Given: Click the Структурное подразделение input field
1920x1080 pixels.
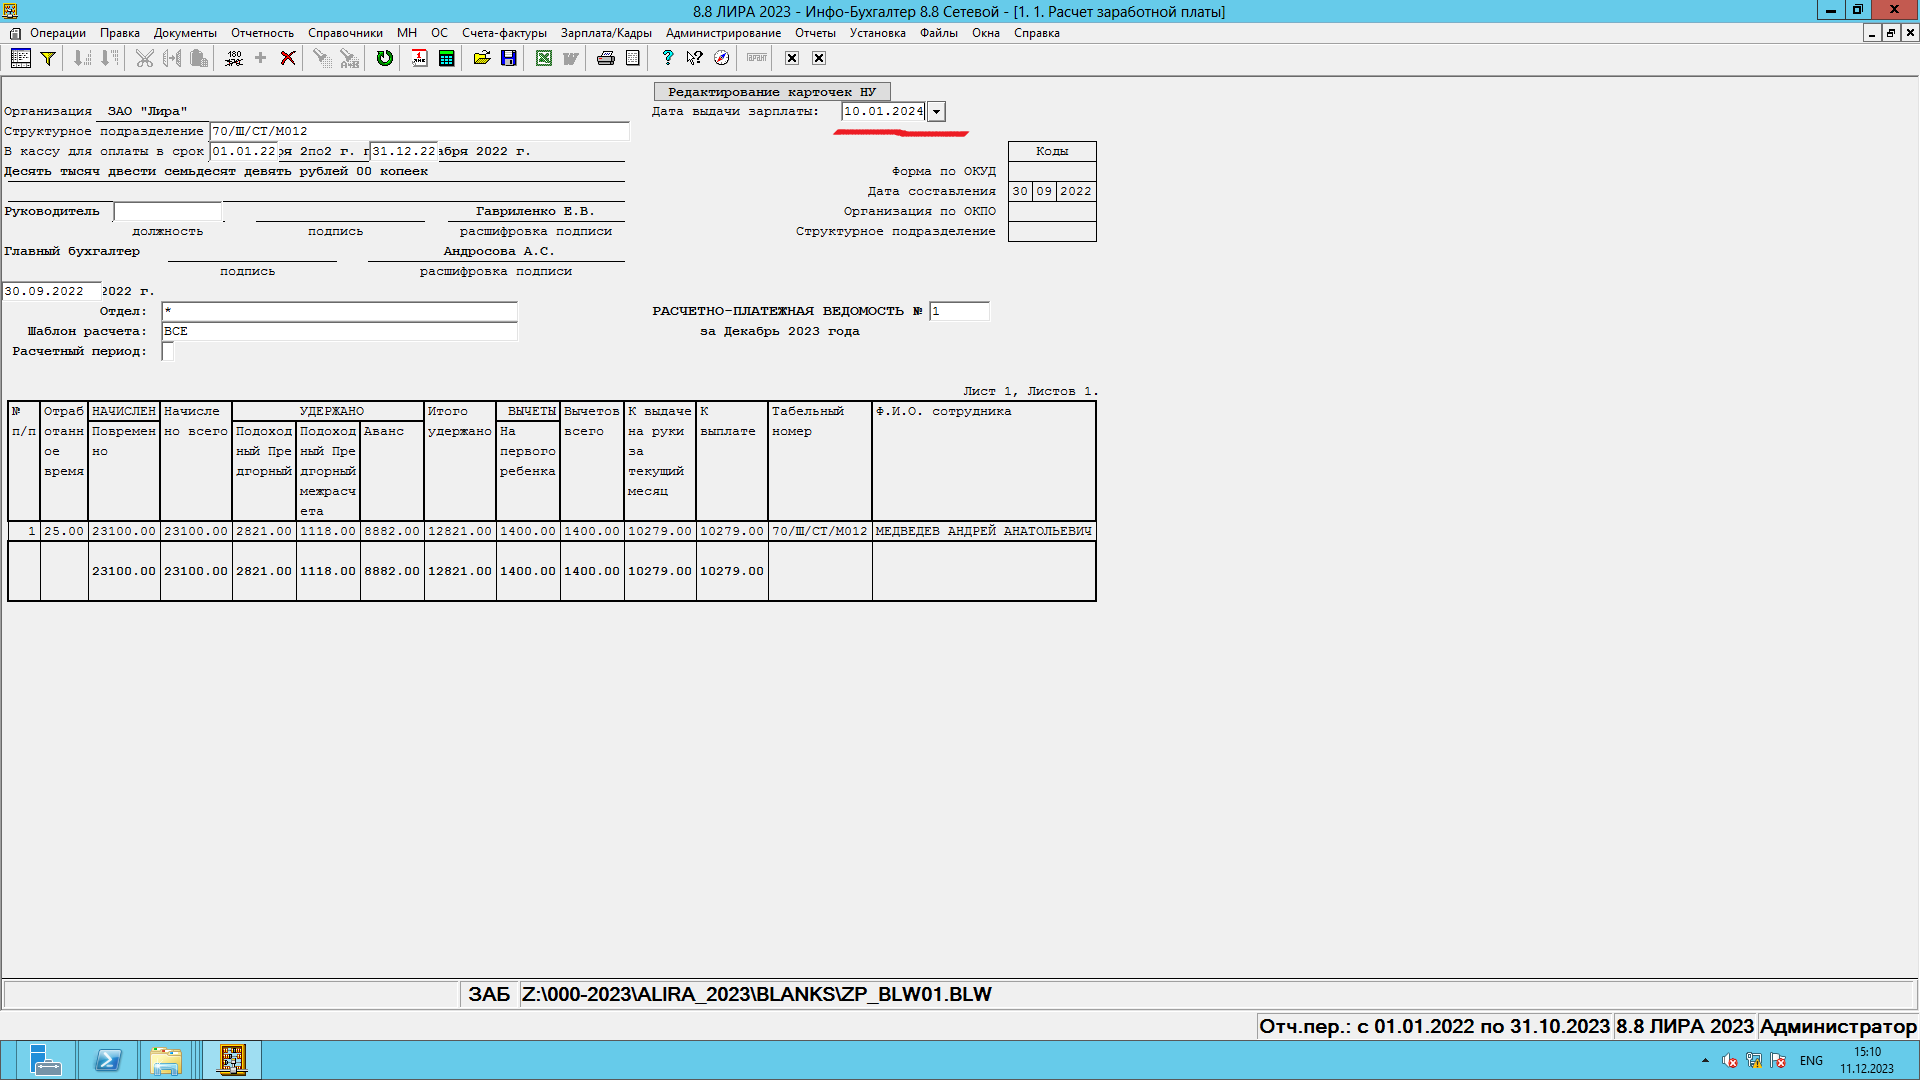Looking at the screenshot, I should (x=418, y=131).
